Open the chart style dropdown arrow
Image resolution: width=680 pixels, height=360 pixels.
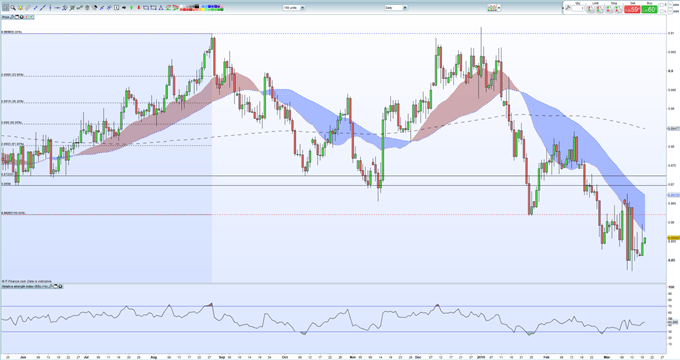pos(500,7)
